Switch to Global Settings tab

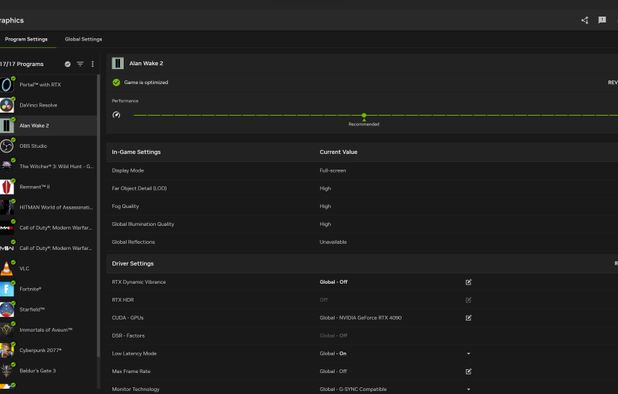[x=83, y=39]
